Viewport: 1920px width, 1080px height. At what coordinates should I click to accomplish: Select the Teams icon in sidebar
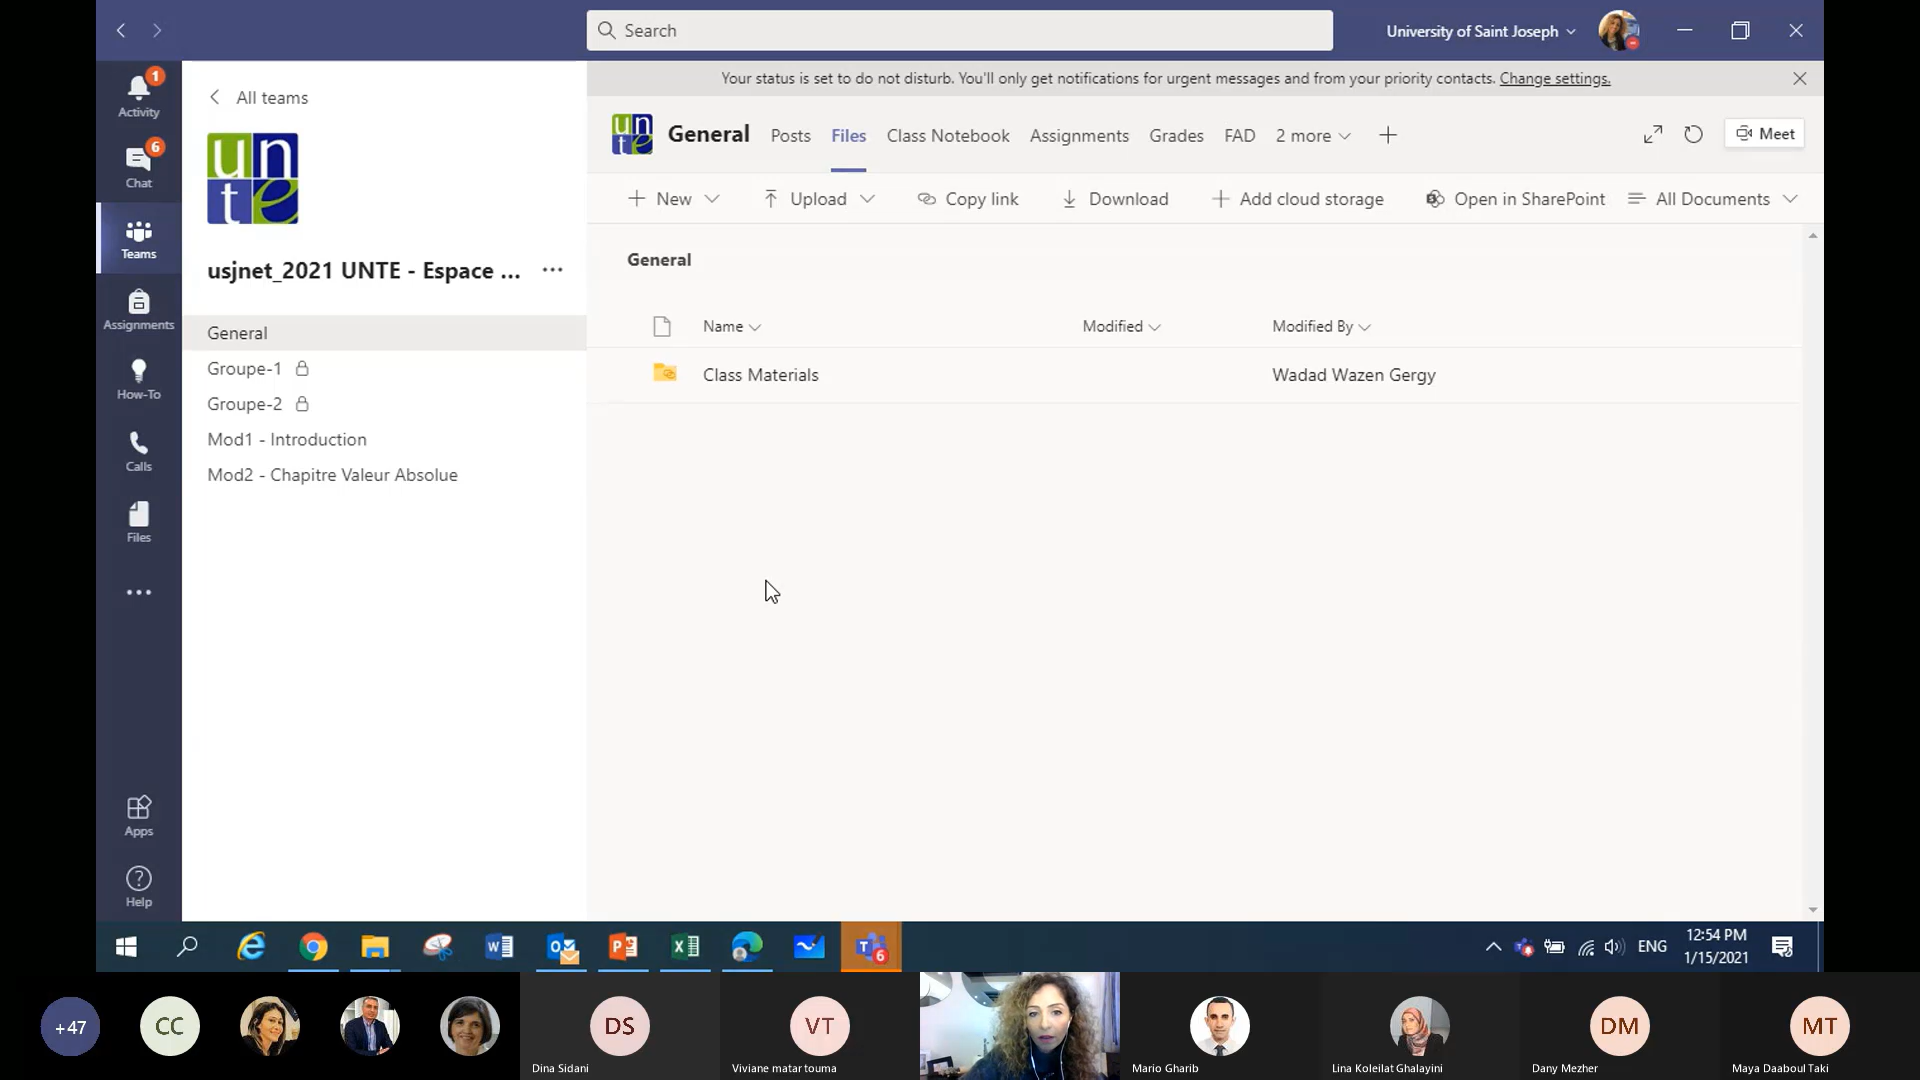139,239
